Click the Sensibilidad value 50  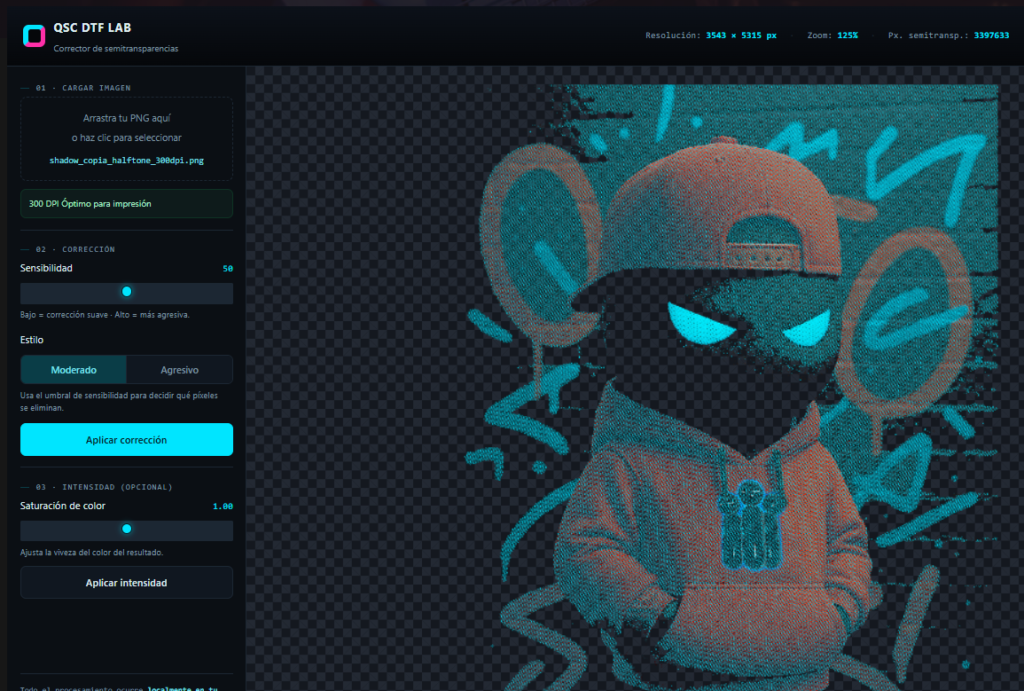point(227,268)
